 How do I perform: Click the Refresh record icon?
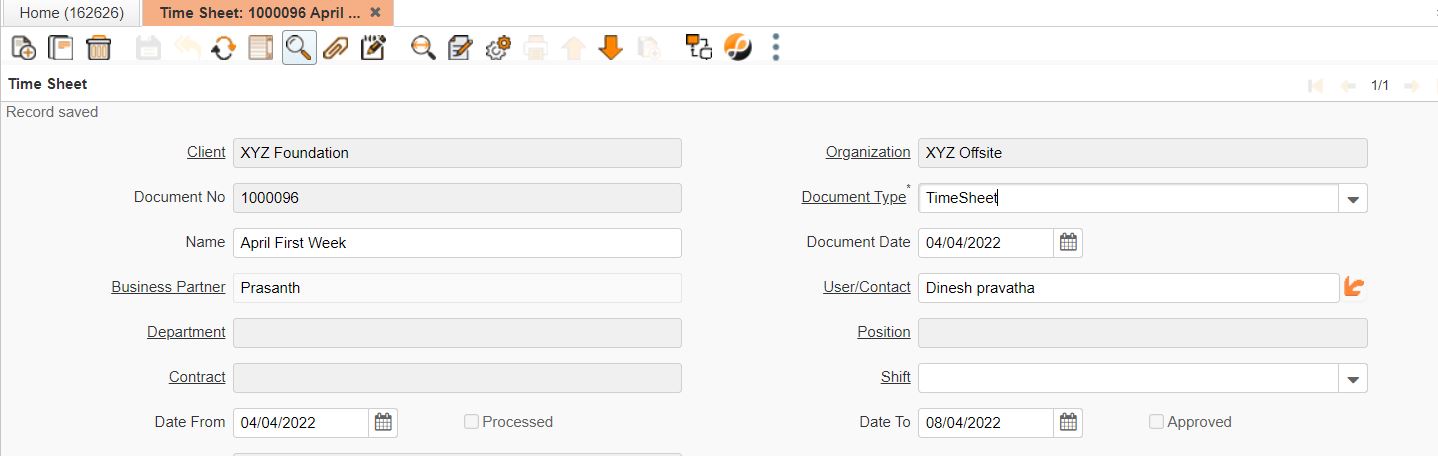click(224, 47)
